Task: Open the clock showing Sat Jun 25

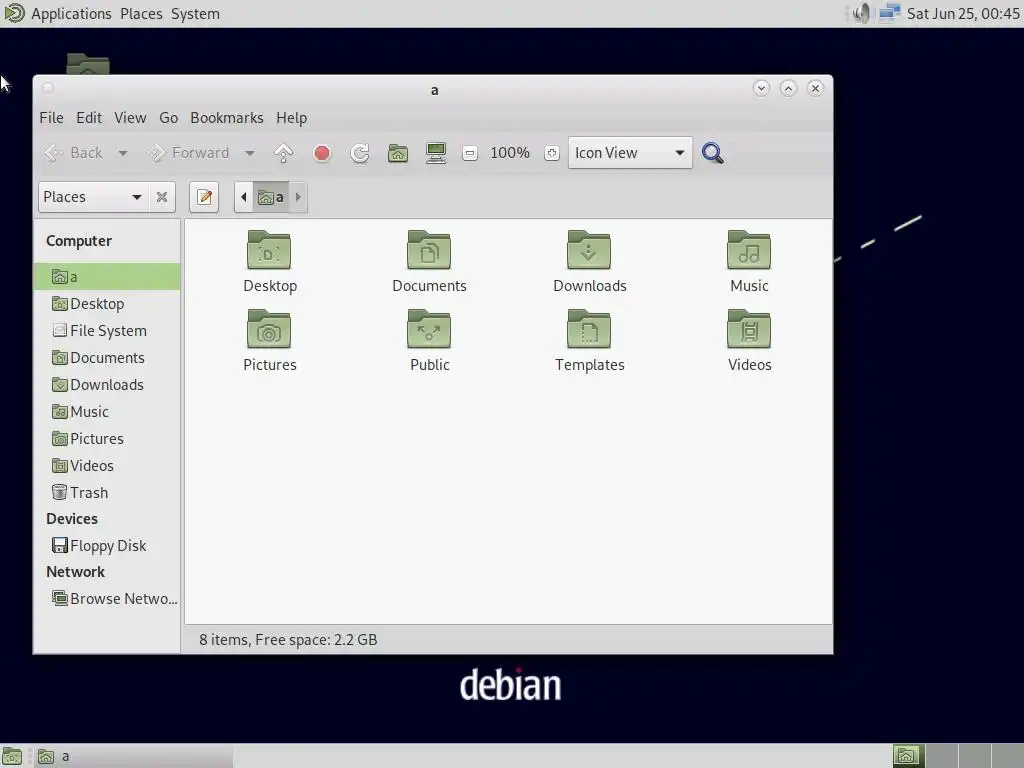Action: (963, 13)
